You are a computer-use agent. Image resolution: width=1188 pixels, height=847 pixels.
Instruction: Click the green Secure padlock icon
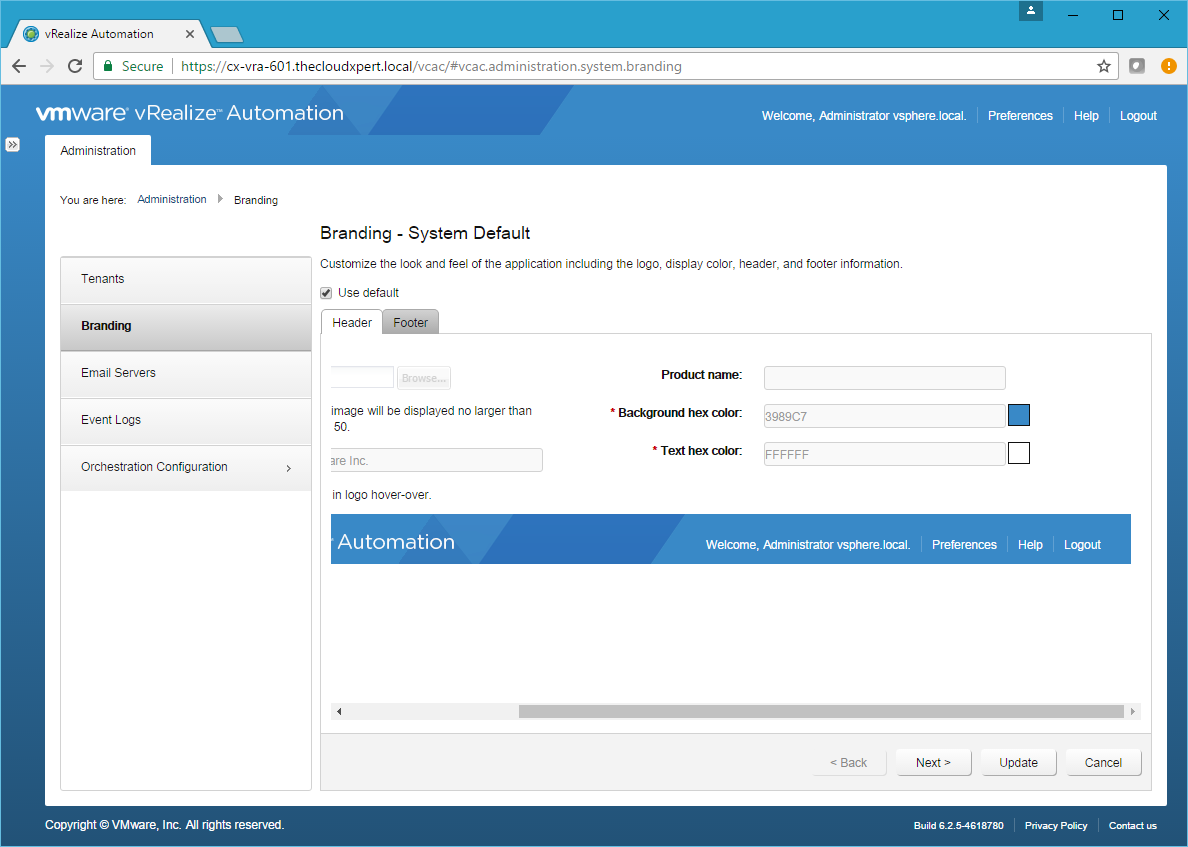point(108,66)
